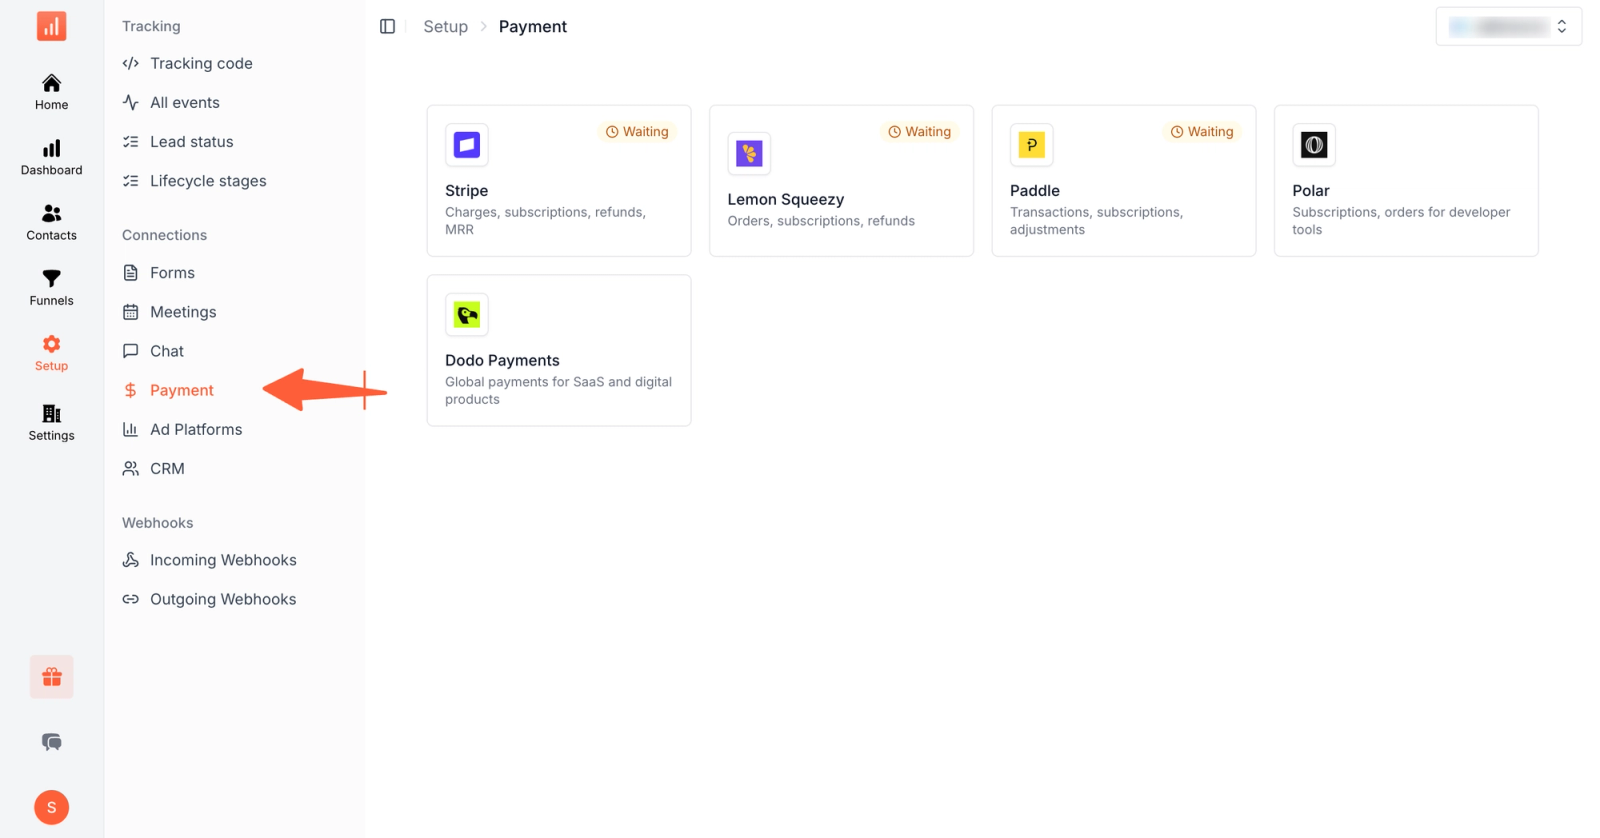This screenshot has width=1600, height=838.
Task: Open Settings from the left rail
Action: pyautogui.click(x=51, y=422)
